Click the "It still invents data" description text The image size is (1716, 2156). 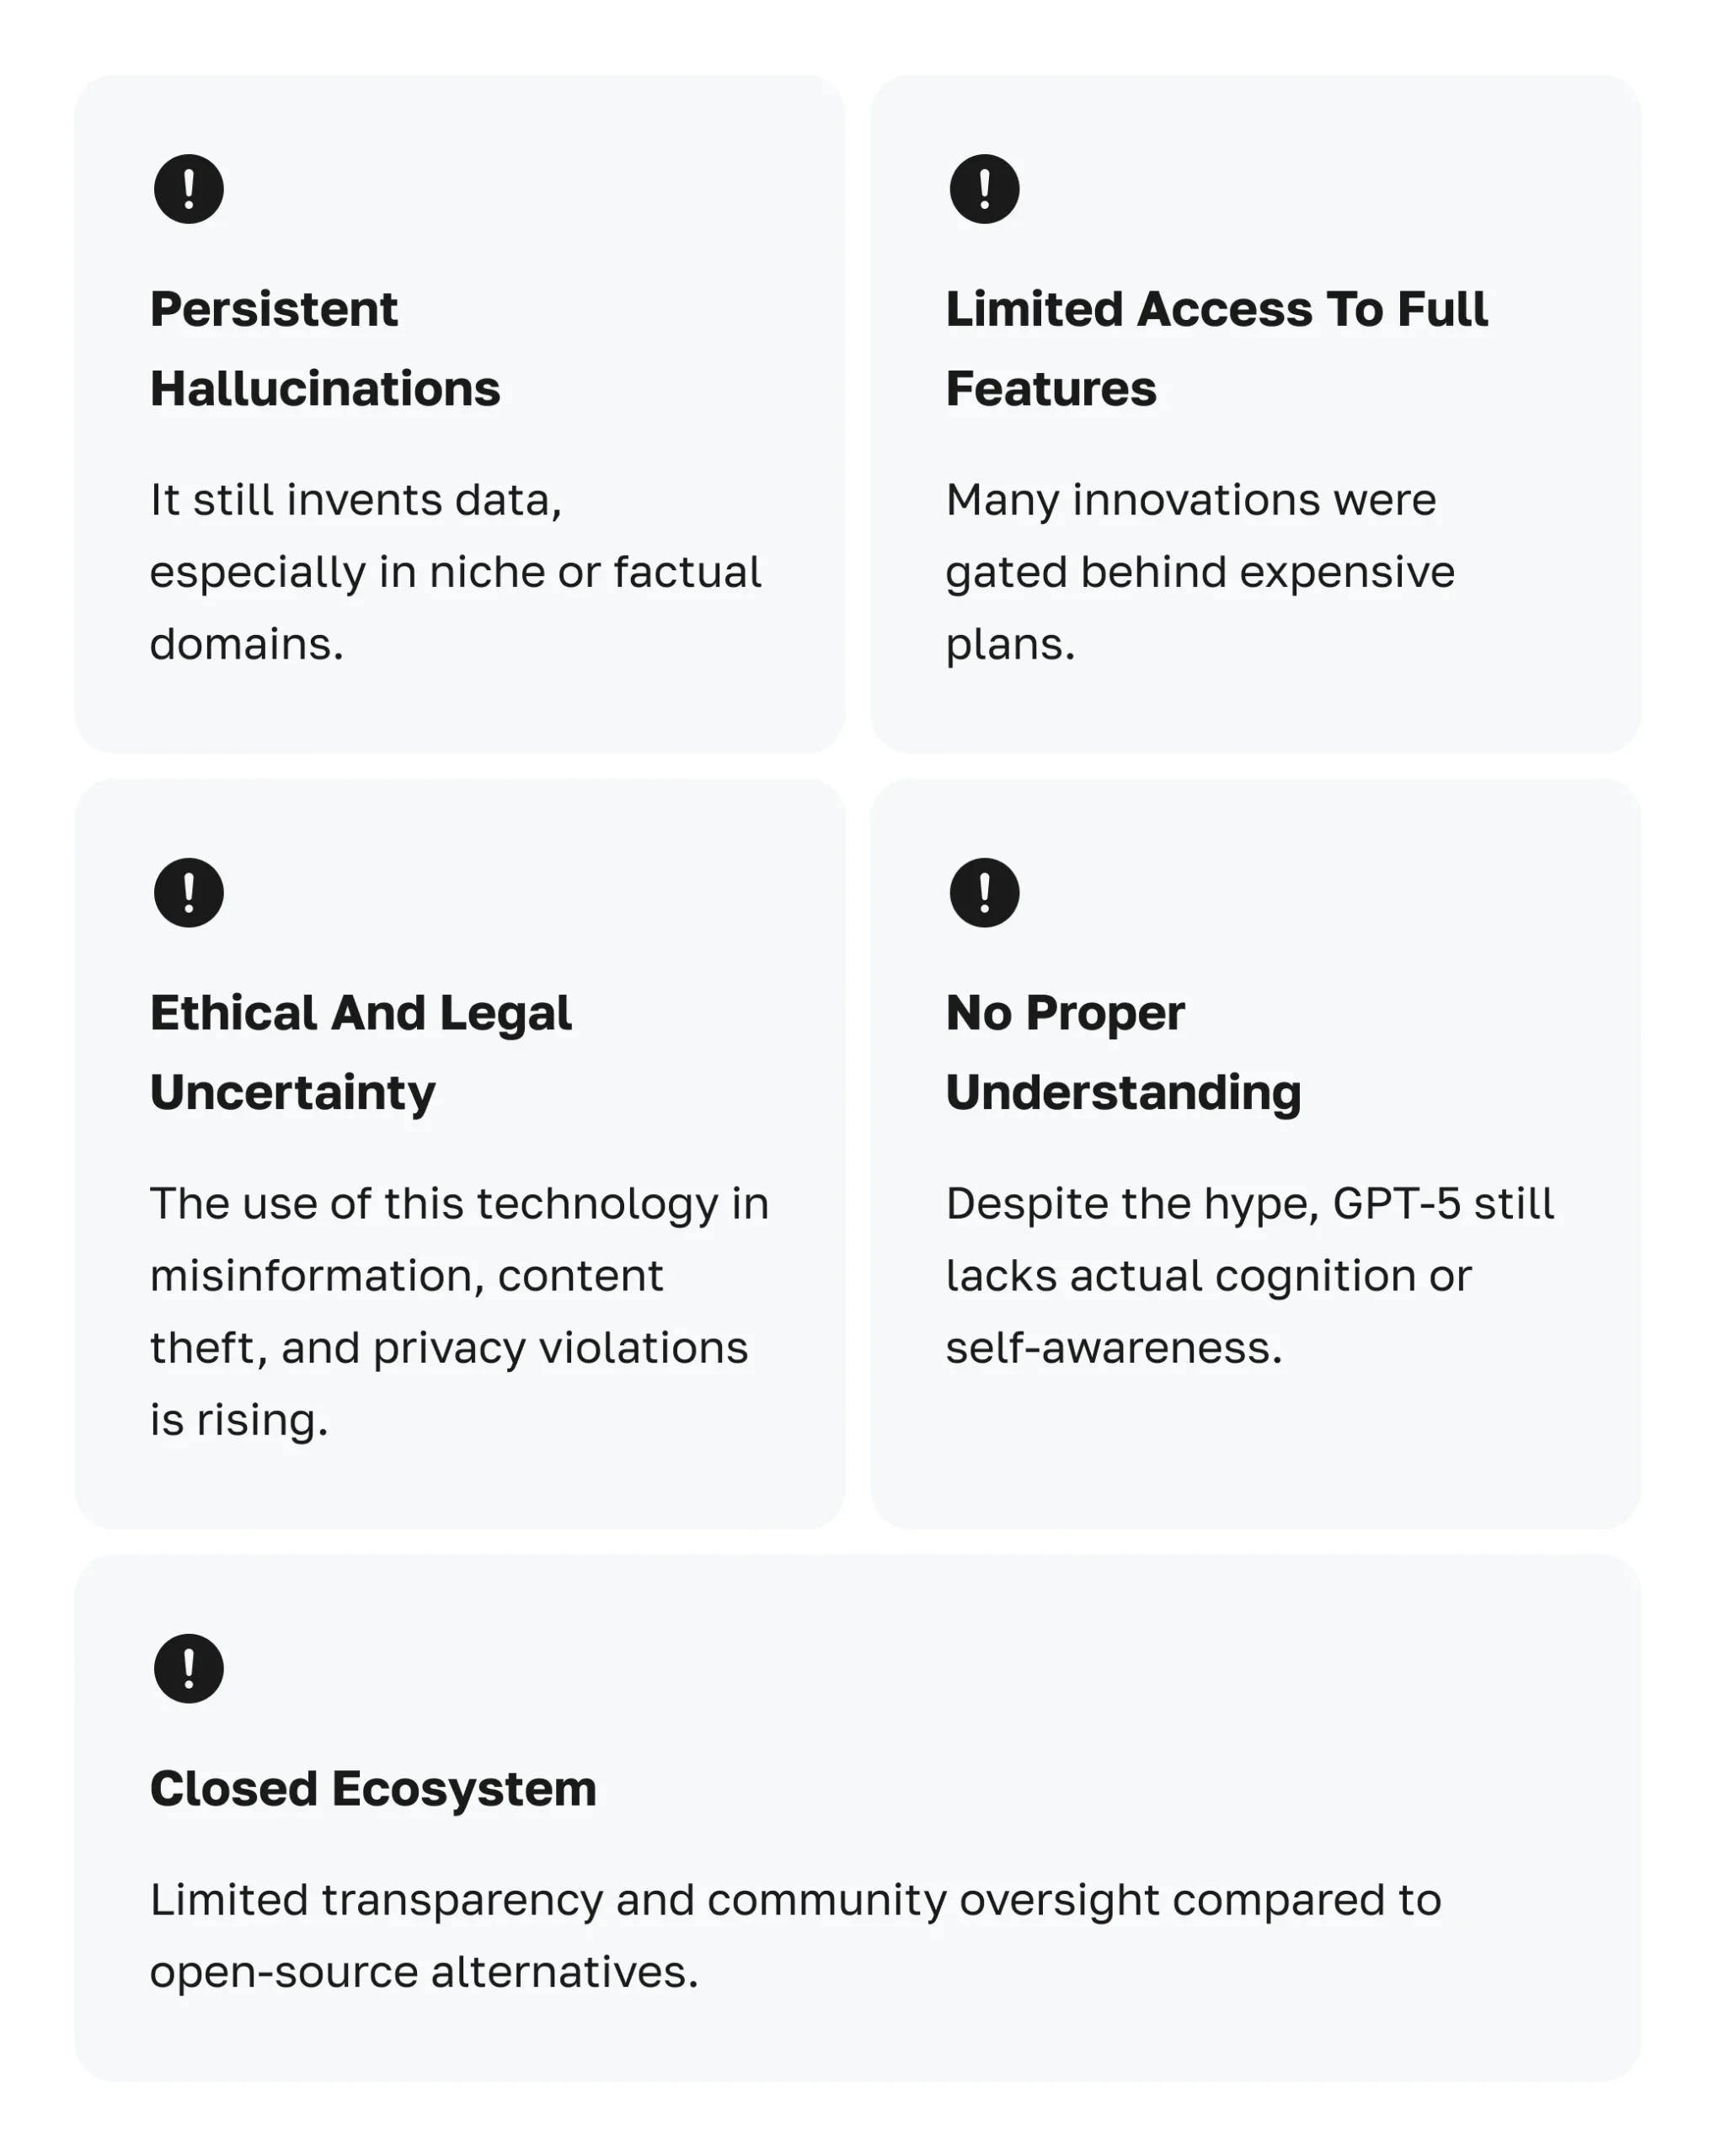click(455, 572)
